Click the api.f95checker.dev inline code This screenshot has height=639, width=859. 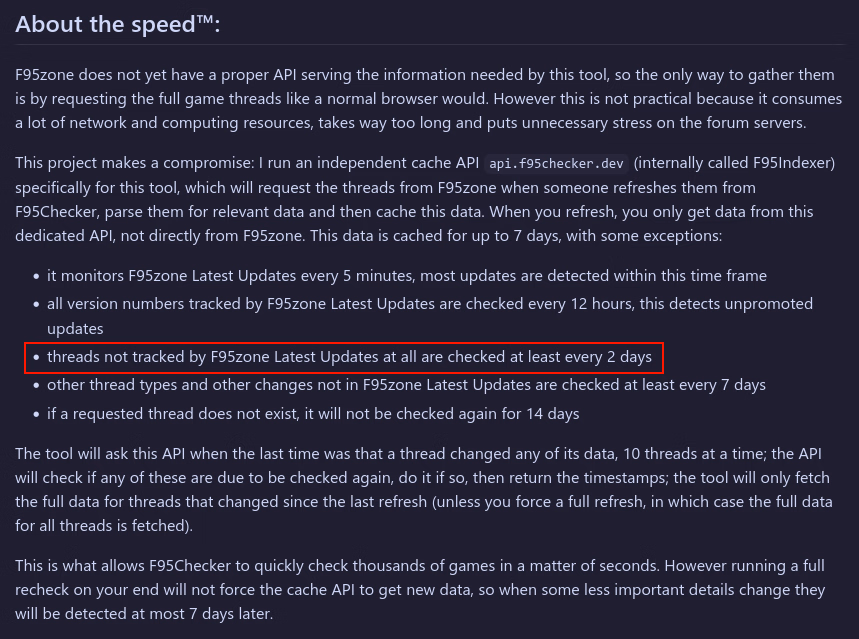coord(556,163)
